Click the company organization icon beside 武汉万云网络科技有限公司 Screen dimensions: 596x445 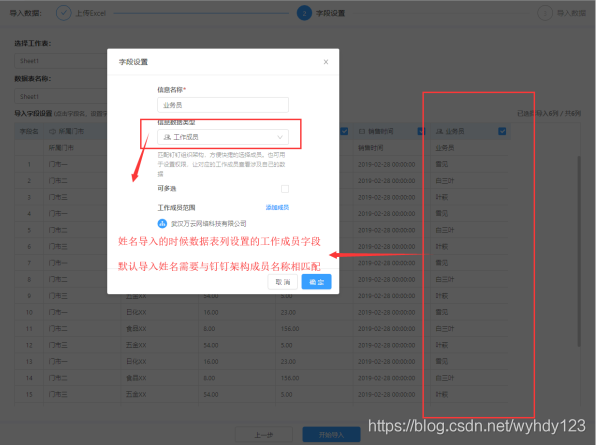pos(162,223)
